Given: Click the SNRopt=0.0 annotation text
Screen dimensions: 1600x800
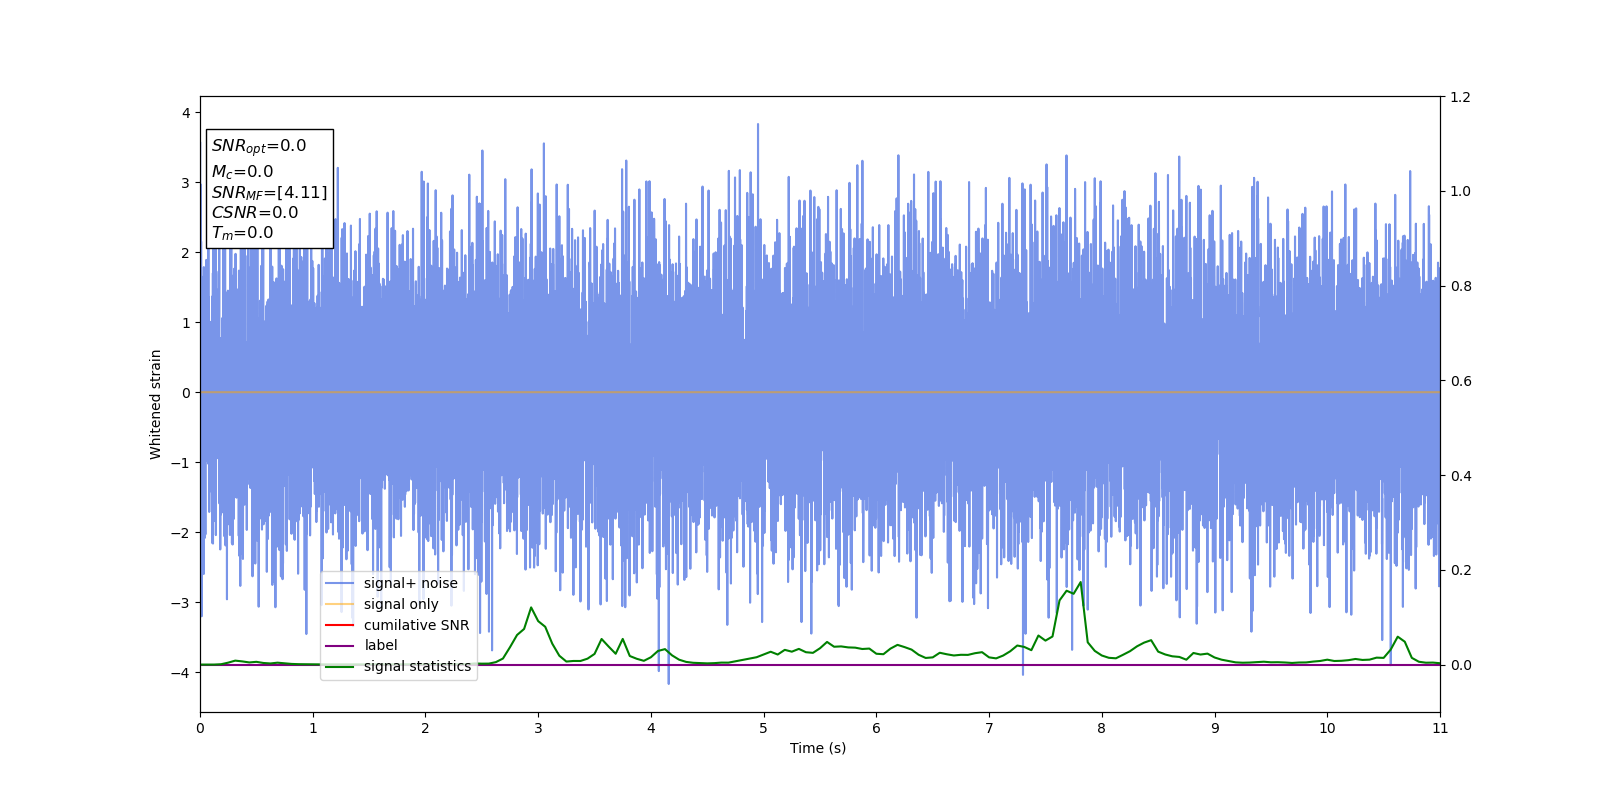Looking at the screenshot, I should click(259, 146).
